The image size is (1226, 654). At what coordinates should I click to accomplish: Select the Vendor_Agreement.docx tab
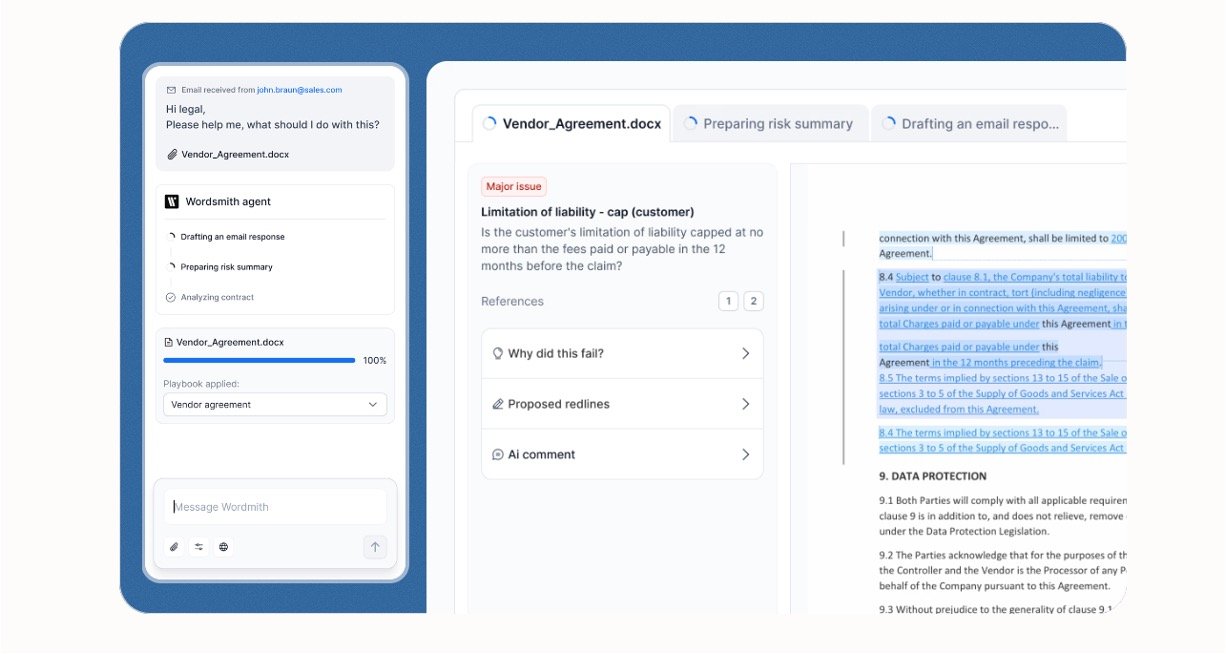coord(572,124)
